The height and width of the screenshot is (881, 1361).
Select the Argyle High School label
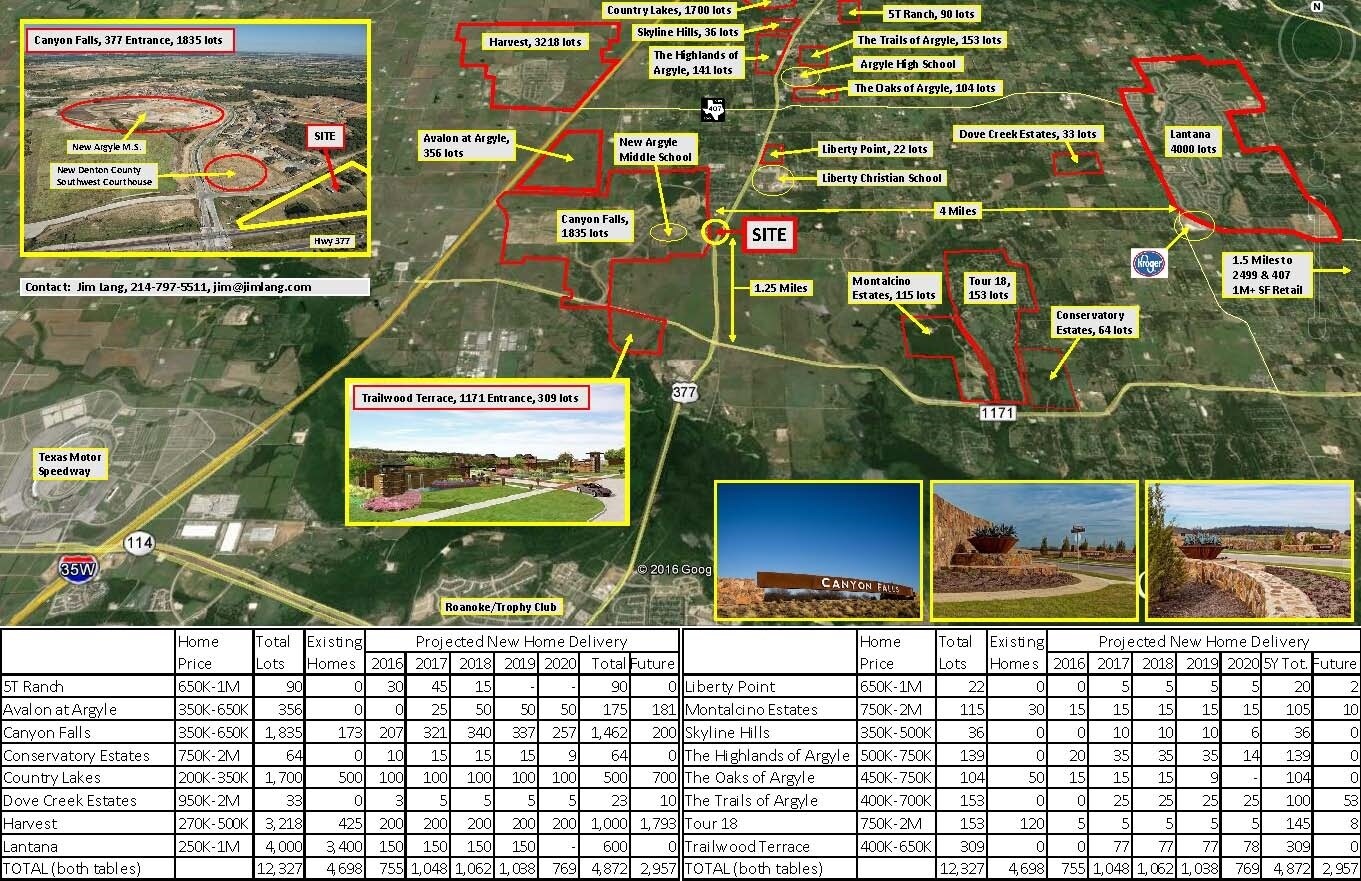pyautogui.click(x=908, y=64)
